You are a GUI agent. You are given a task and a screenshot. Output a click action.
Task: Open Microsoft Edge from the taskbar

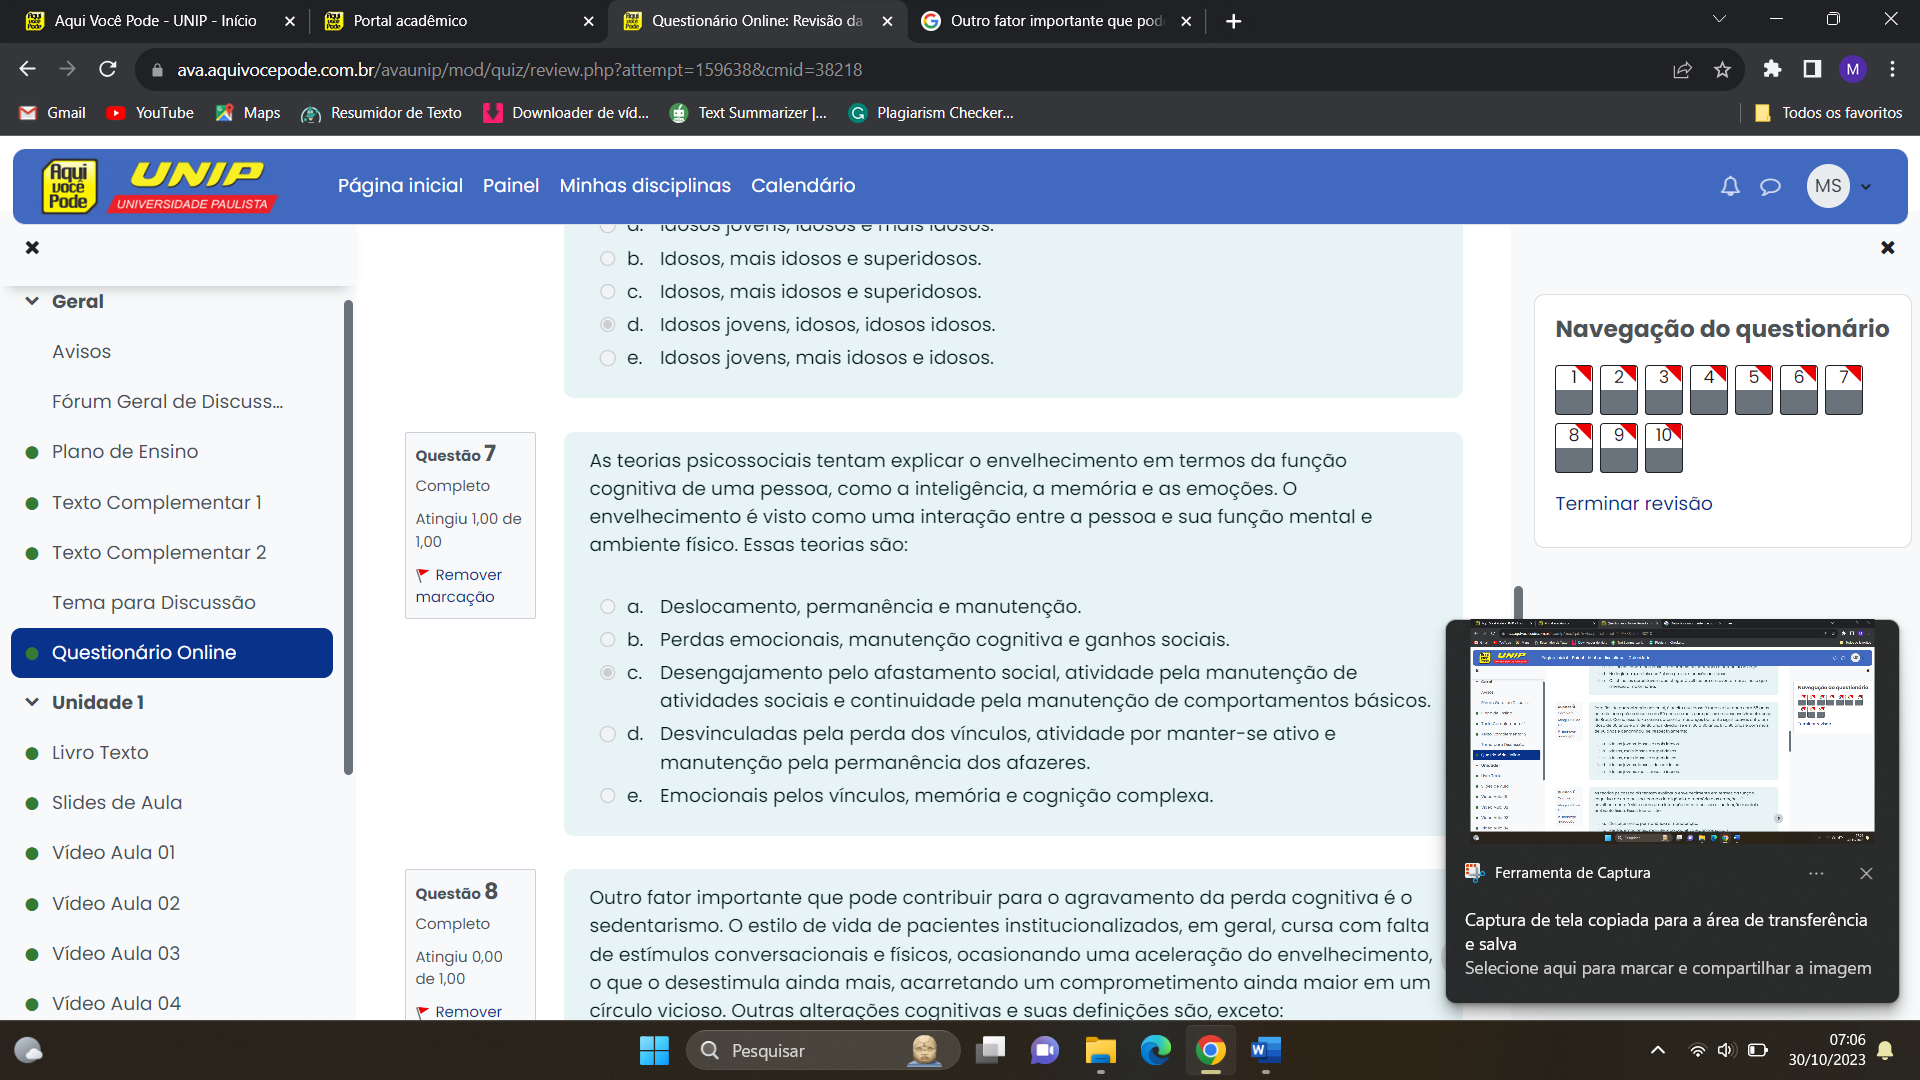click(1155, 1050)
